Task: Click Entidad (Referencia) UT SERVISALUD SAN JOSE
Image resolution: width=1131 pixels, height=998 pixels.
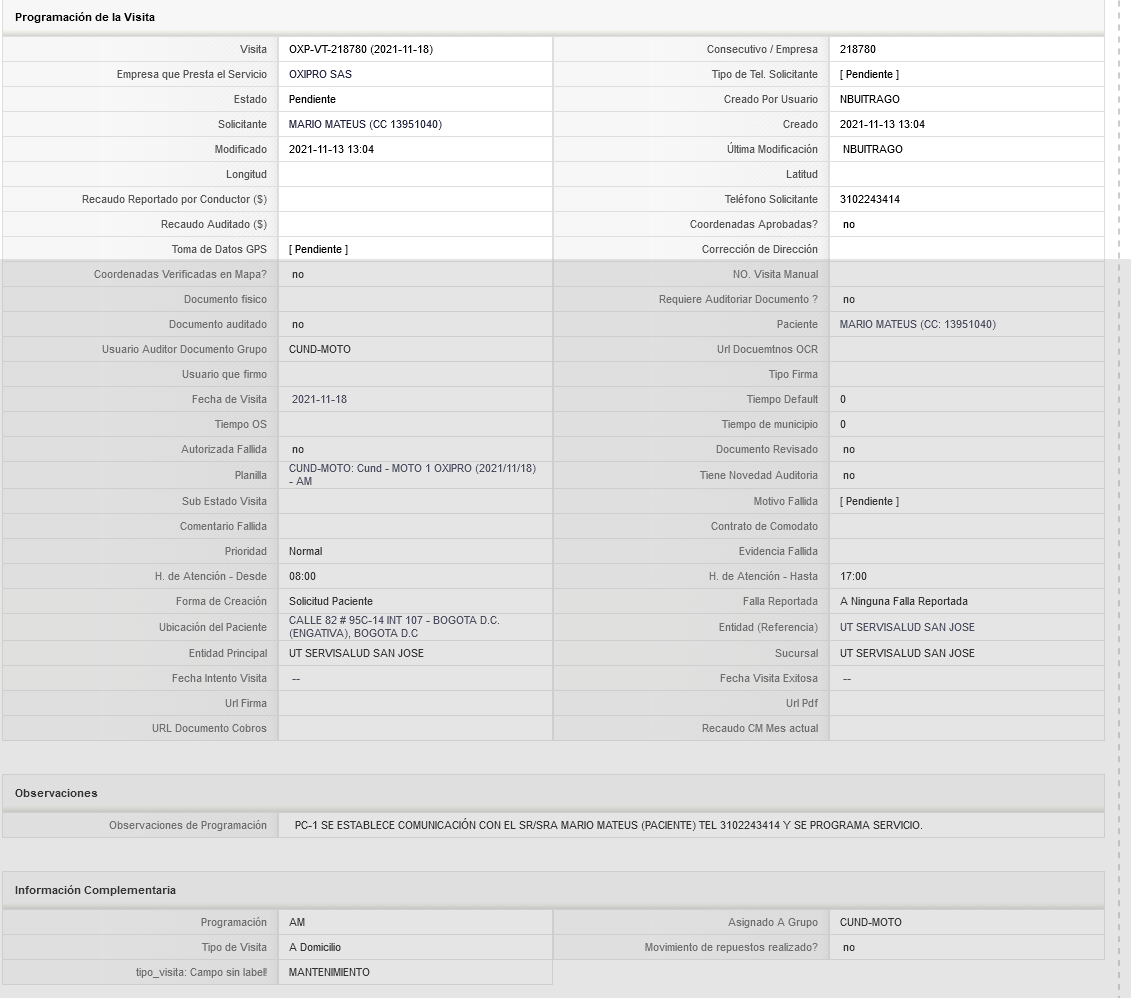Action: [x=907, y=627]
